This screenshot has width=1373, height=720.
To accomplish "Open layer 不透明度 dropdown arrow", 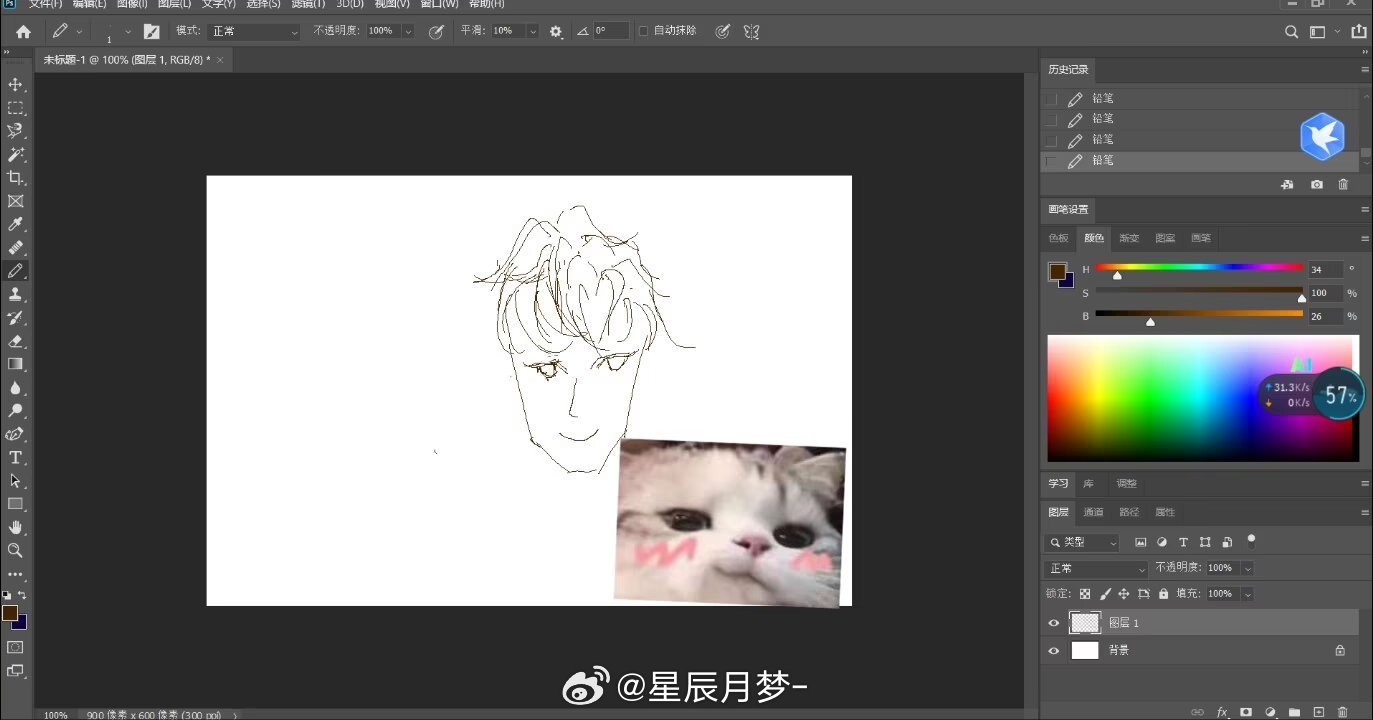I will [1247, 568].
